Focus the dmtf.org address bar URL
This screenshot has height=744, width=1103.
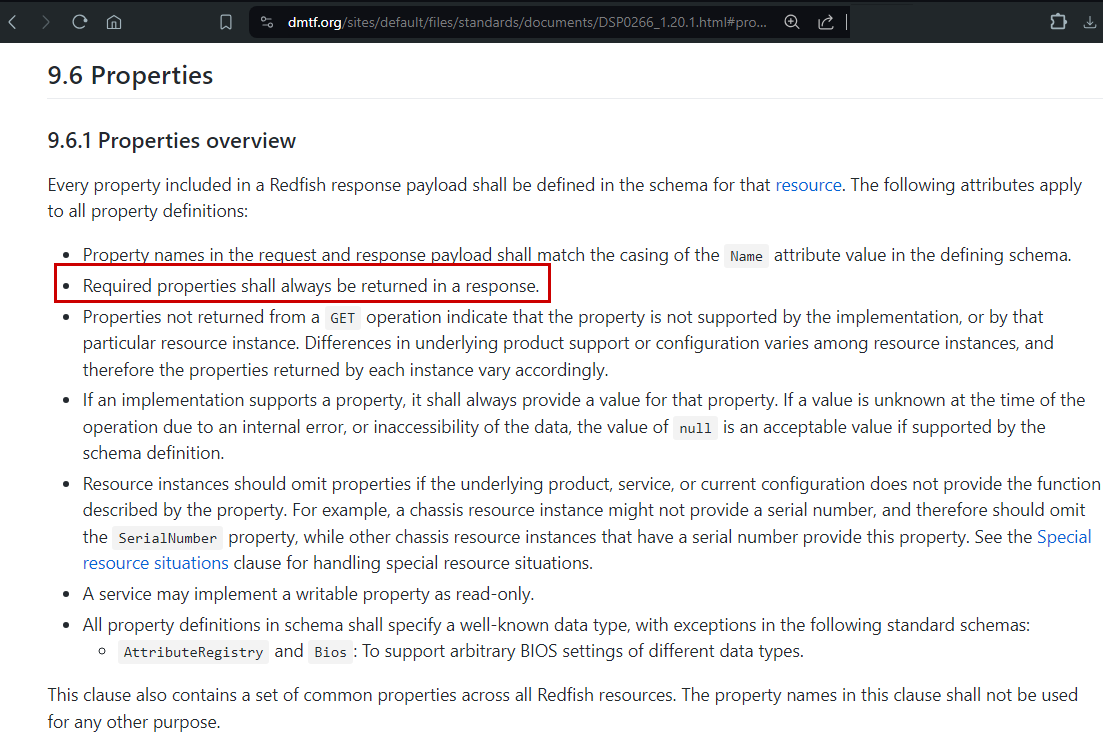pos(527,23)
